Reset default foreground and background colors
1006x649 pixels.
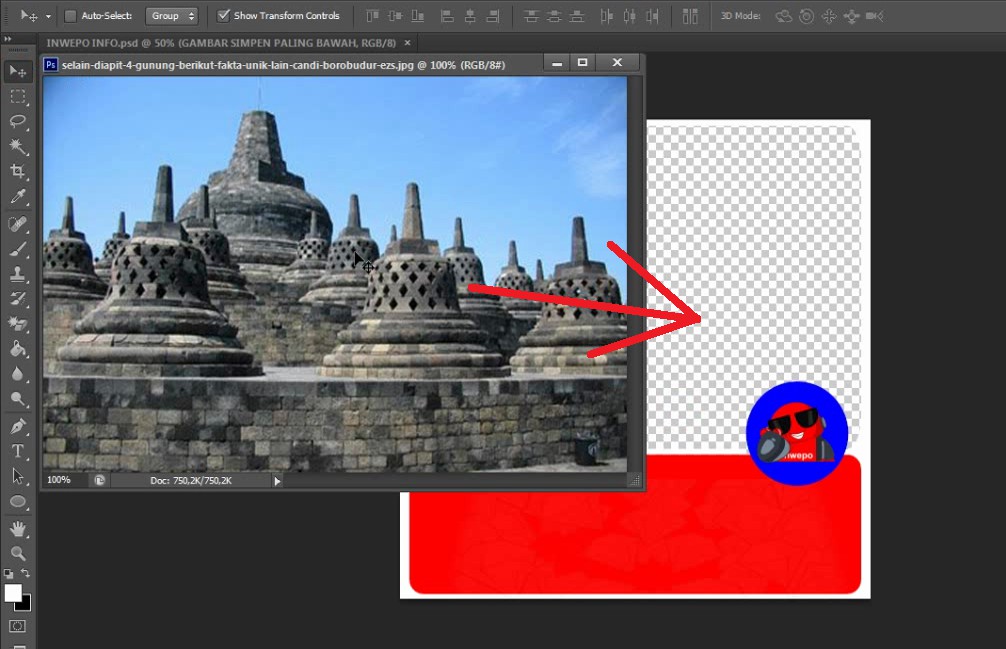[x=9, y=574]
